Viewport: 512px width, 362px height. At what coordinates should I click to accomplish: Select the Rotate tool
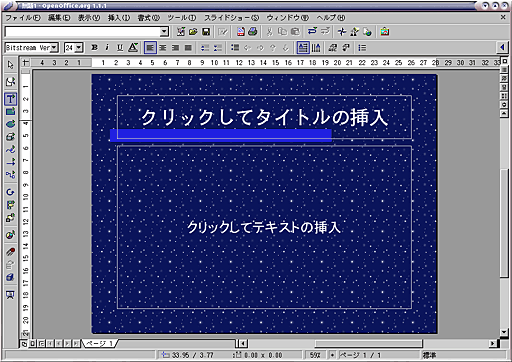tap(10, 192)
